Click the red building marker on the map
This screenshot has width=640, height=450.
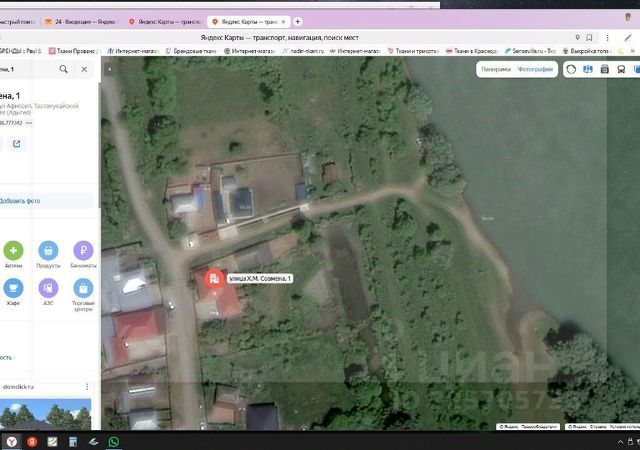point(214,279)
